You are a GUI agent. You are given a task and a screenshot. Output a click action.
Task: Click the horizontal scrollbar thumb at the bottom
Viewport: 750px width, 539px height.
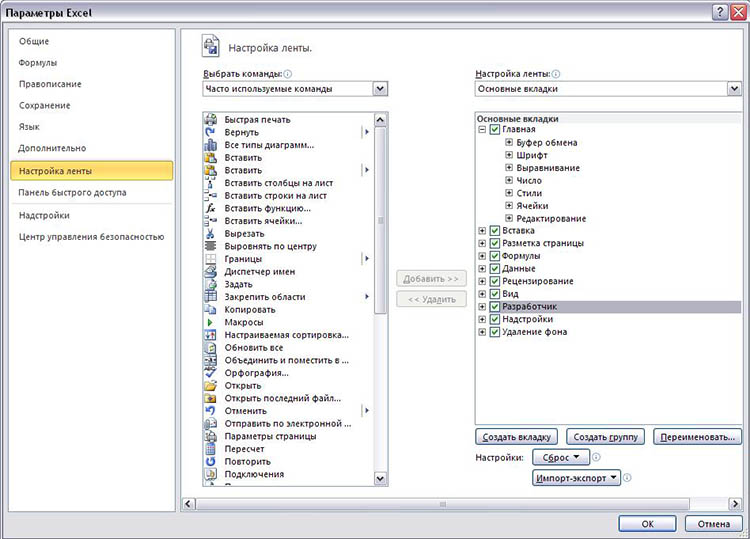[442, 504]
